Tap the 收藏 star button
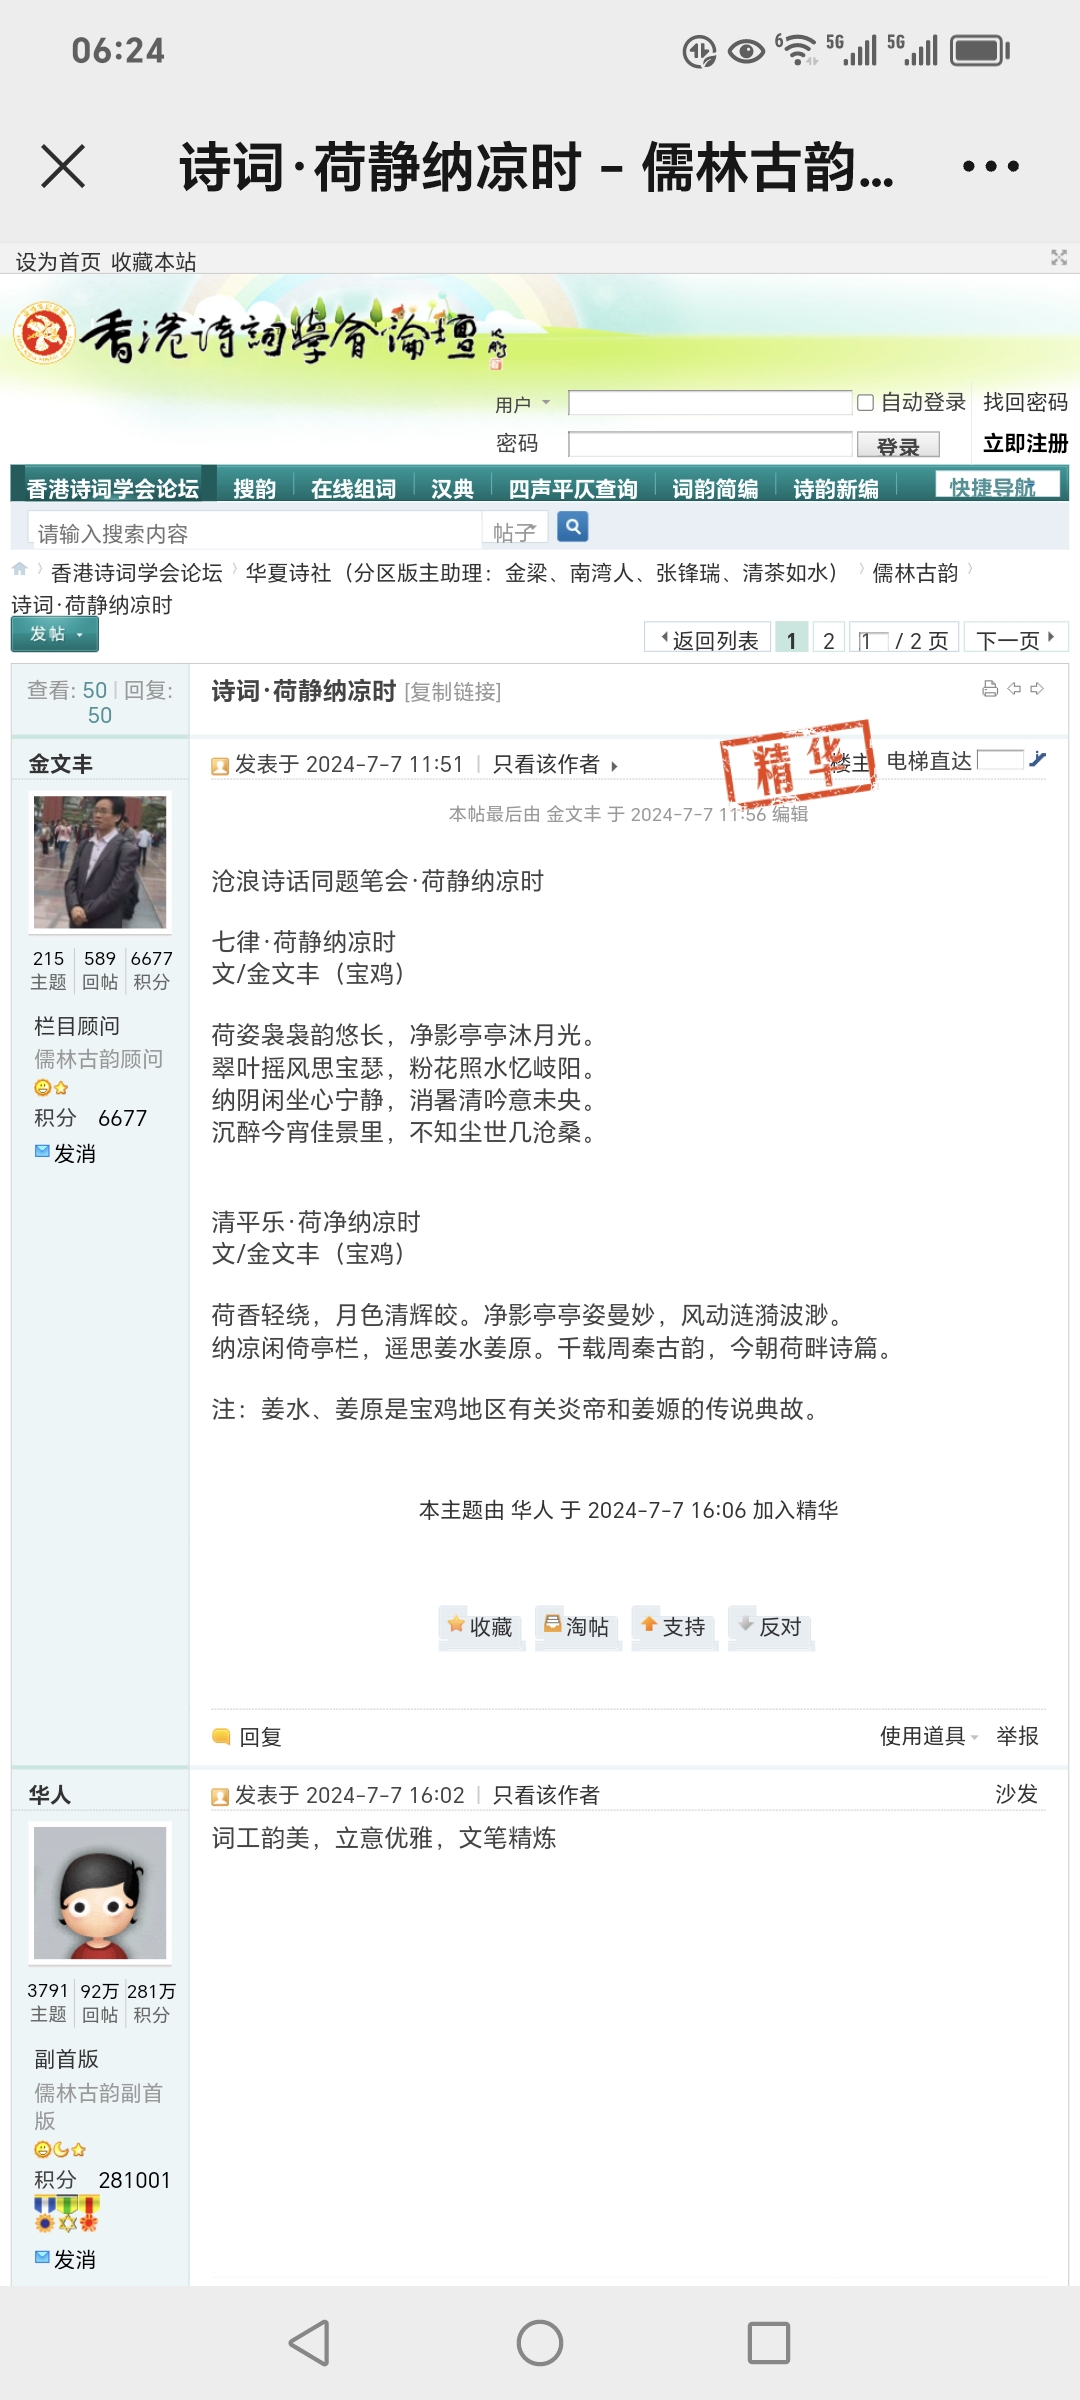This screenshot has width=1080, height=2400. coord(480,1626)
